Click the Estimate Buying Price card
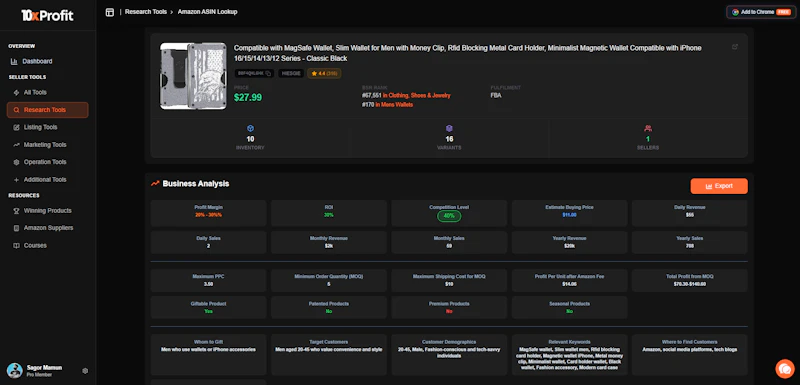The image size is (800, 385). click(x=569, y=213)
